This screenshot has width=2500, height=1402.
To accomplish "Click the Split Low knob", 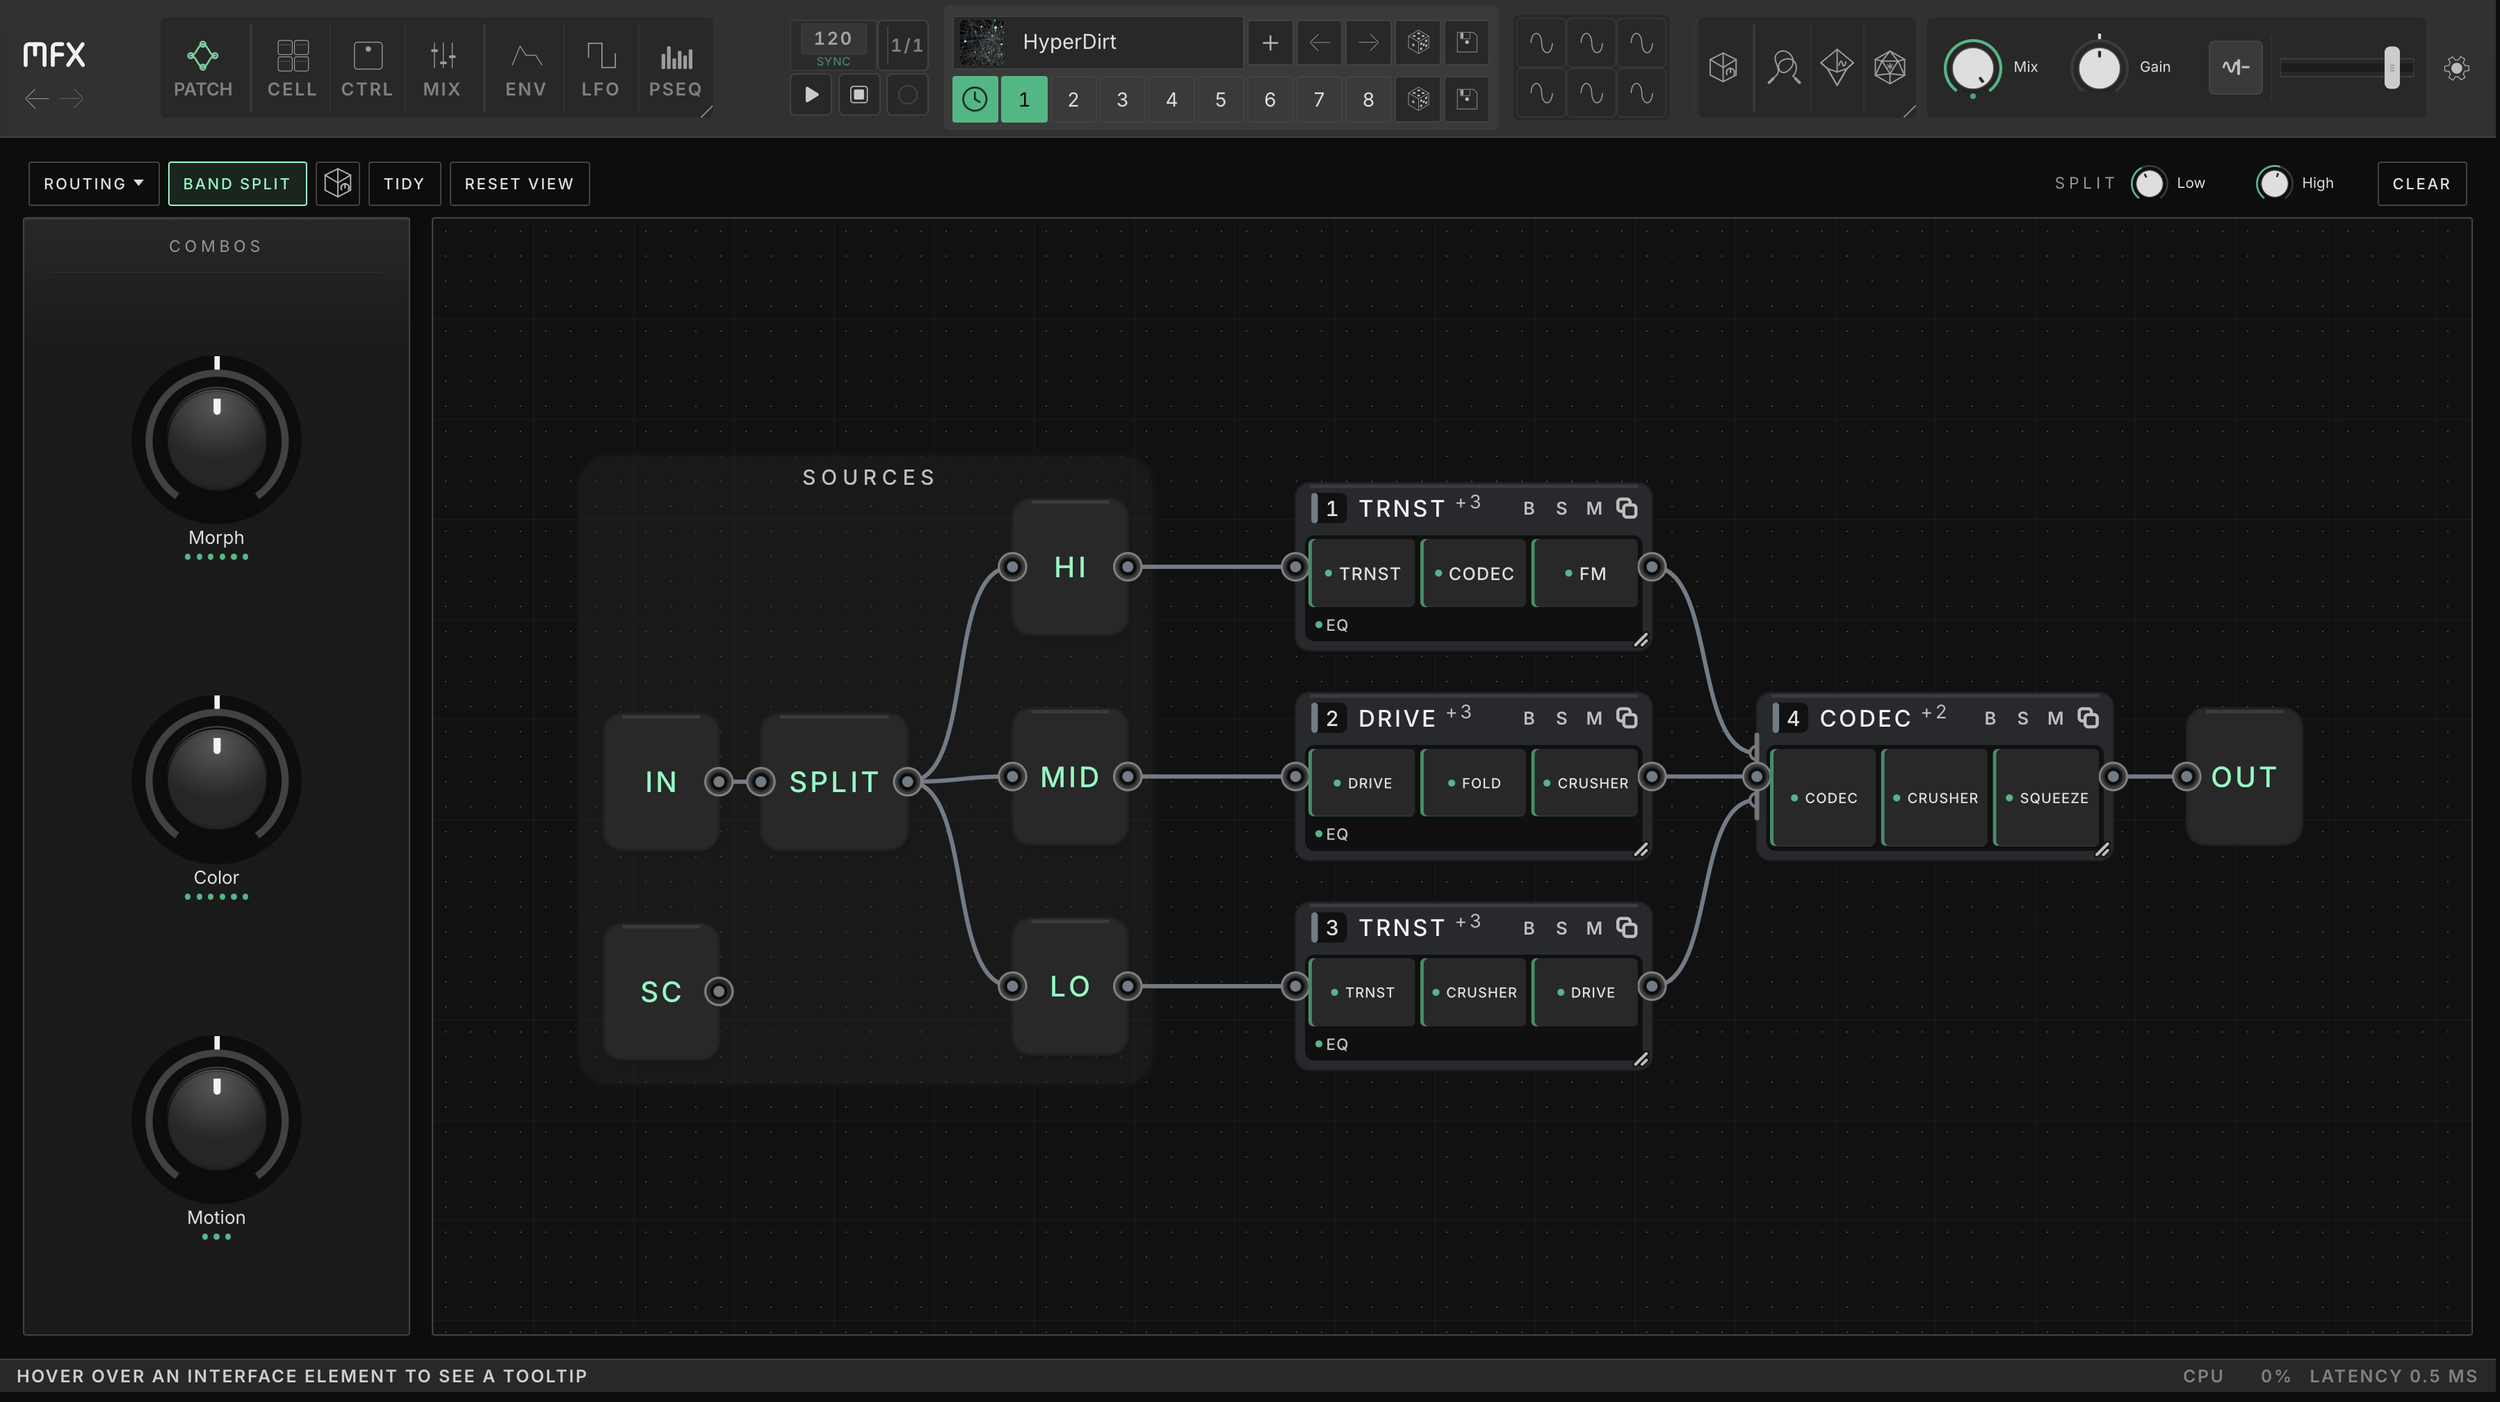I will click(2147, 183).
